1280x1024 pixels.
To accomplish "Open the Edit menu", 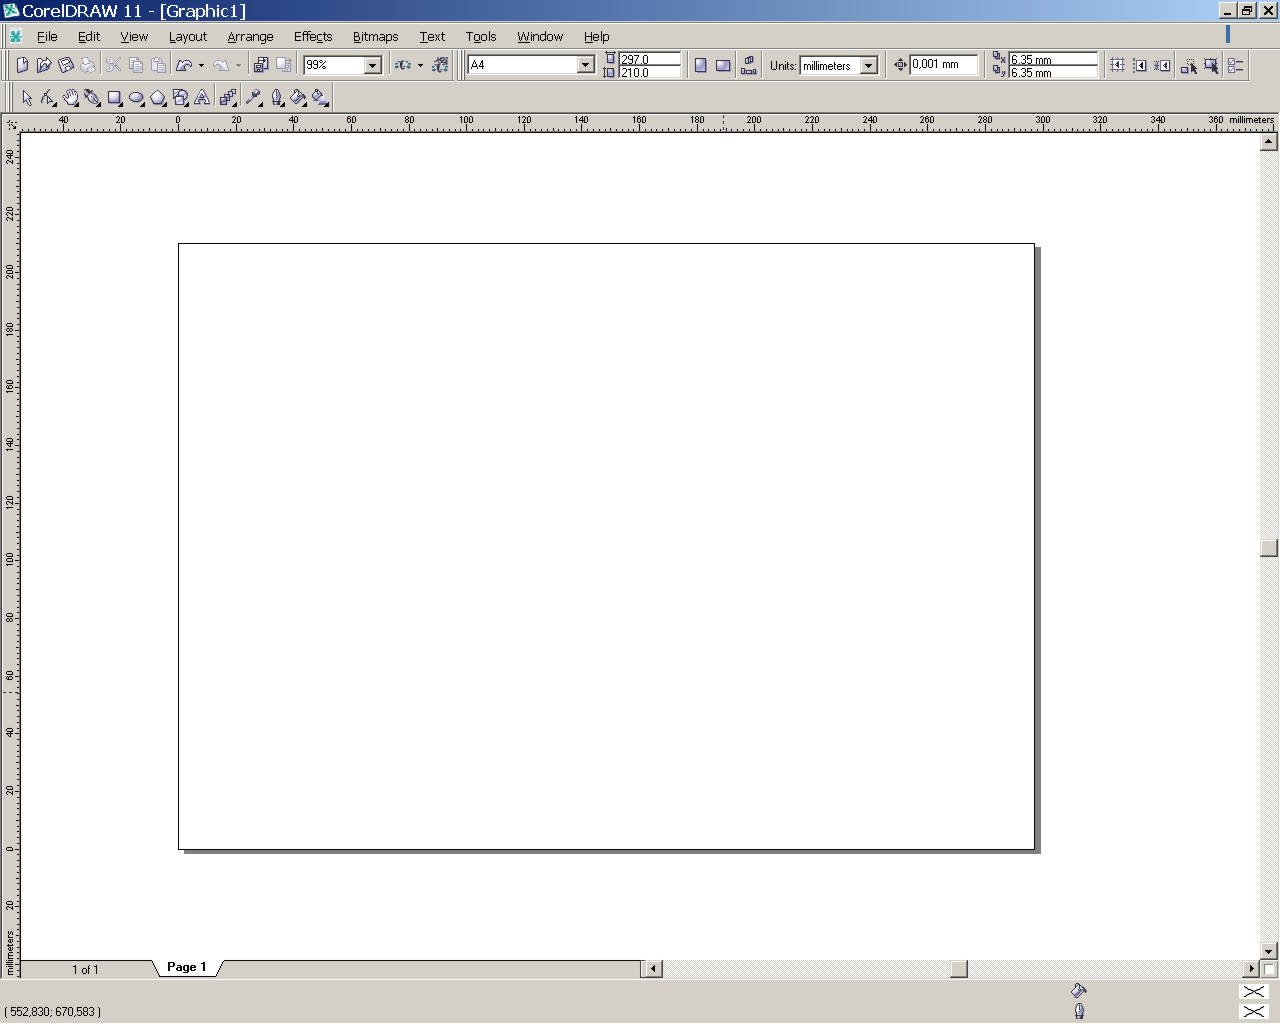I will pyautogui.click(x=89, y=36).
